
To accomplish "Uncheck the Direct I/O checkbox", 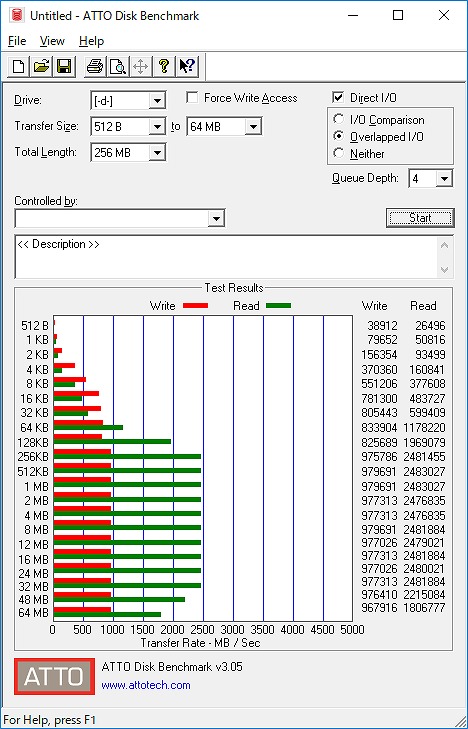I will click(338, 98).
